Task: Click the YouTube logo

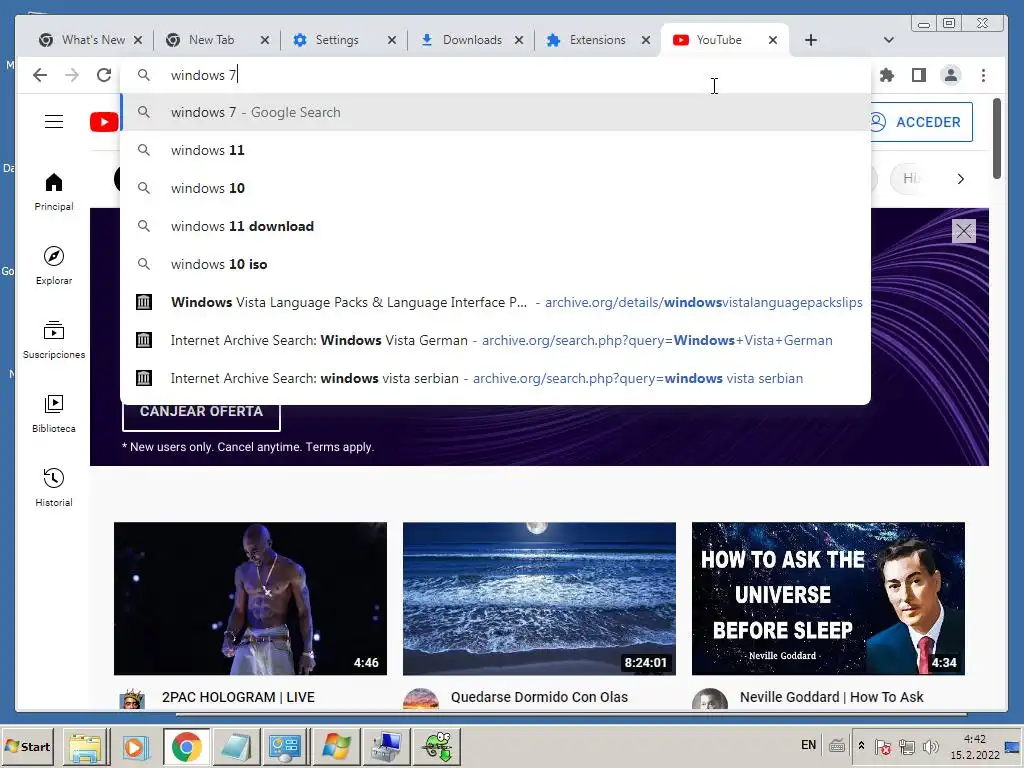Action: pyautogui.click(x=104, y=121)
